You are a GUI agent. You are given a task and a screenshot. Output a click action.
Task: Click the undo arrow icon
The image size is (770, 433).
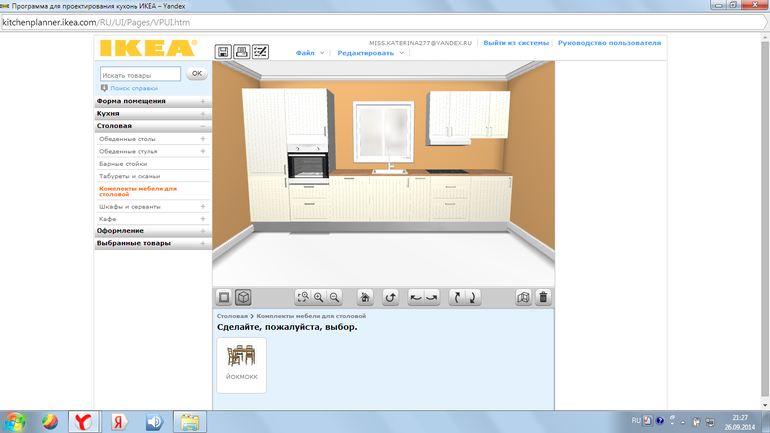pyautogui.click(x=391, y=298)
